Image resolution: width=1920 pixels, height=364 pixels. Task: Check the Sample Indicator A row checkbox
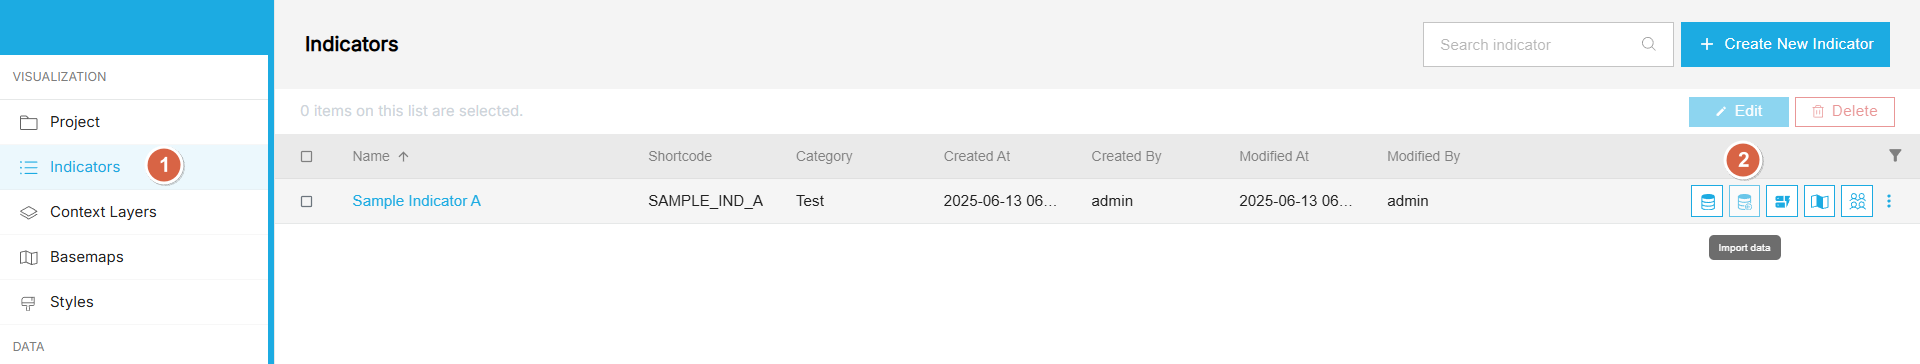307,202
